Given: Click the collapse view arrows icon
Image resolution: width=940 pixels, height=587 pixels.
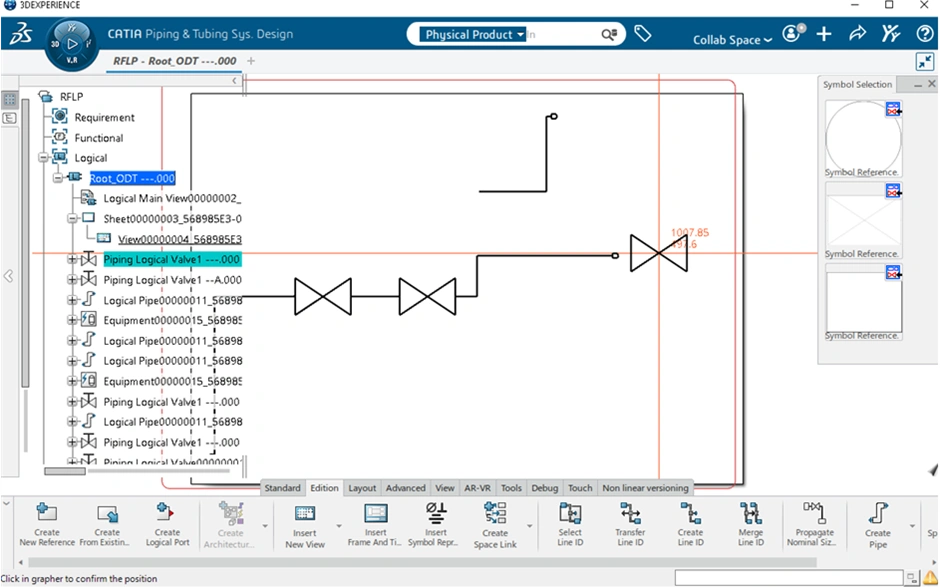Looking at the screenshot, I should tap(925, 61).
